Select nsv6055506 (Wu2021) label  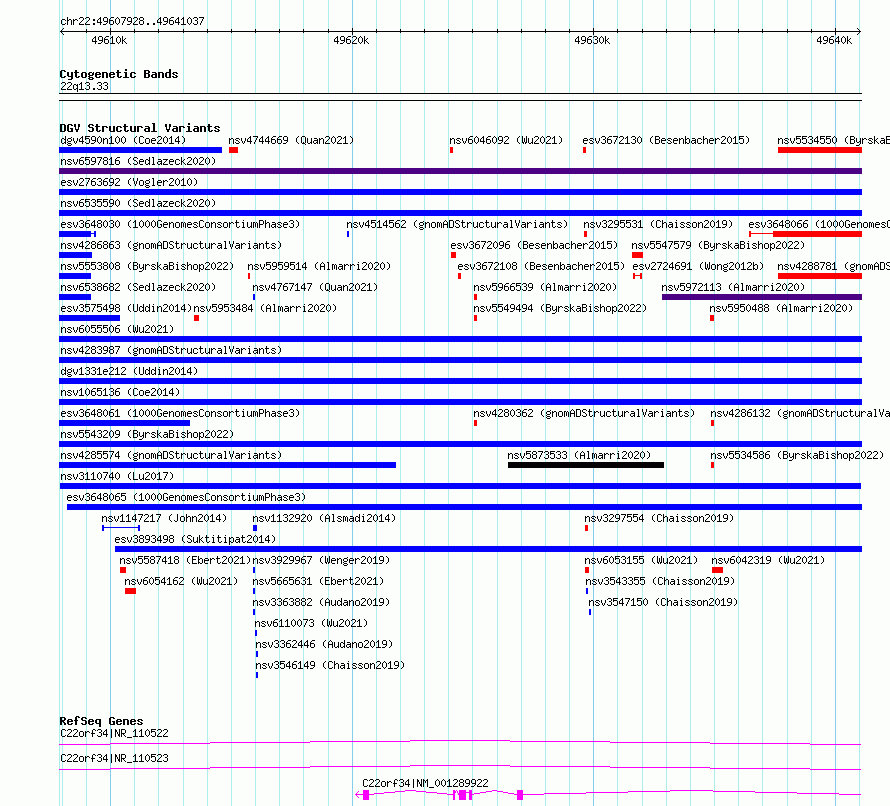[117, 329]
